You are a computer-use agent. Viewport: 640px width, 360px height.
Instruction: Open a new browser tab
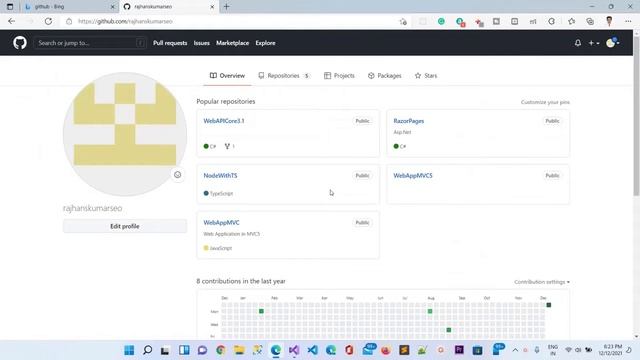coord(227,7)
